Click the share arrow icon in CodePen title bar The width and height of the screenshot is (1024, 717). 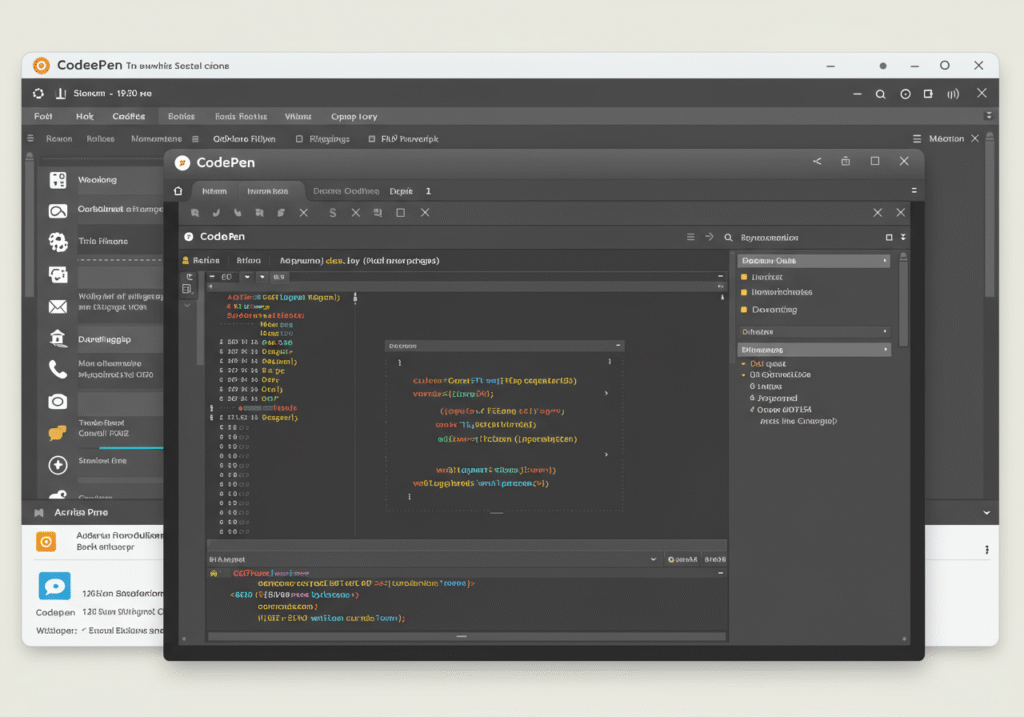(x=817, y=161)
